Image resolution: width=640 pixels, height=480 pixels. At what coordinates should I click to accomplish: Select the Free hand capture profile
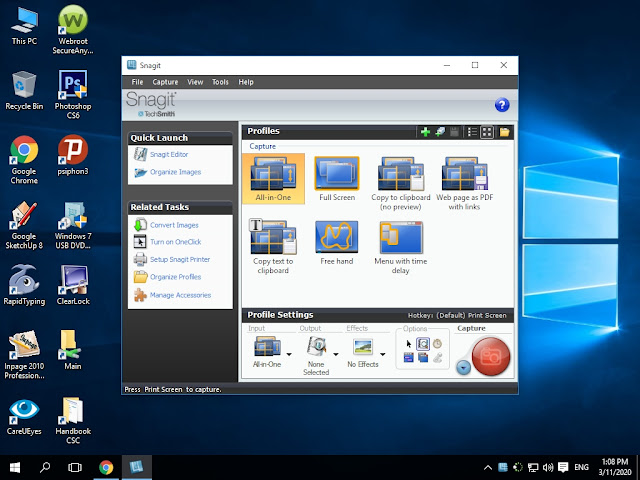click(x=337, y=243)
